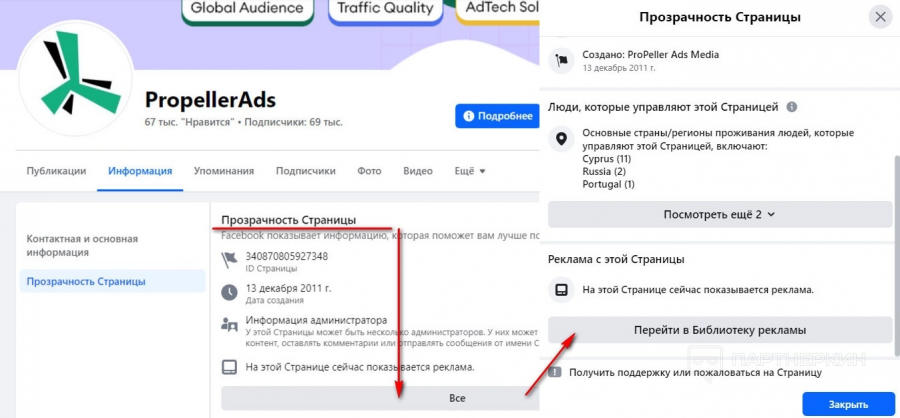Switch to the Упоминания tab

click(224, 171)
